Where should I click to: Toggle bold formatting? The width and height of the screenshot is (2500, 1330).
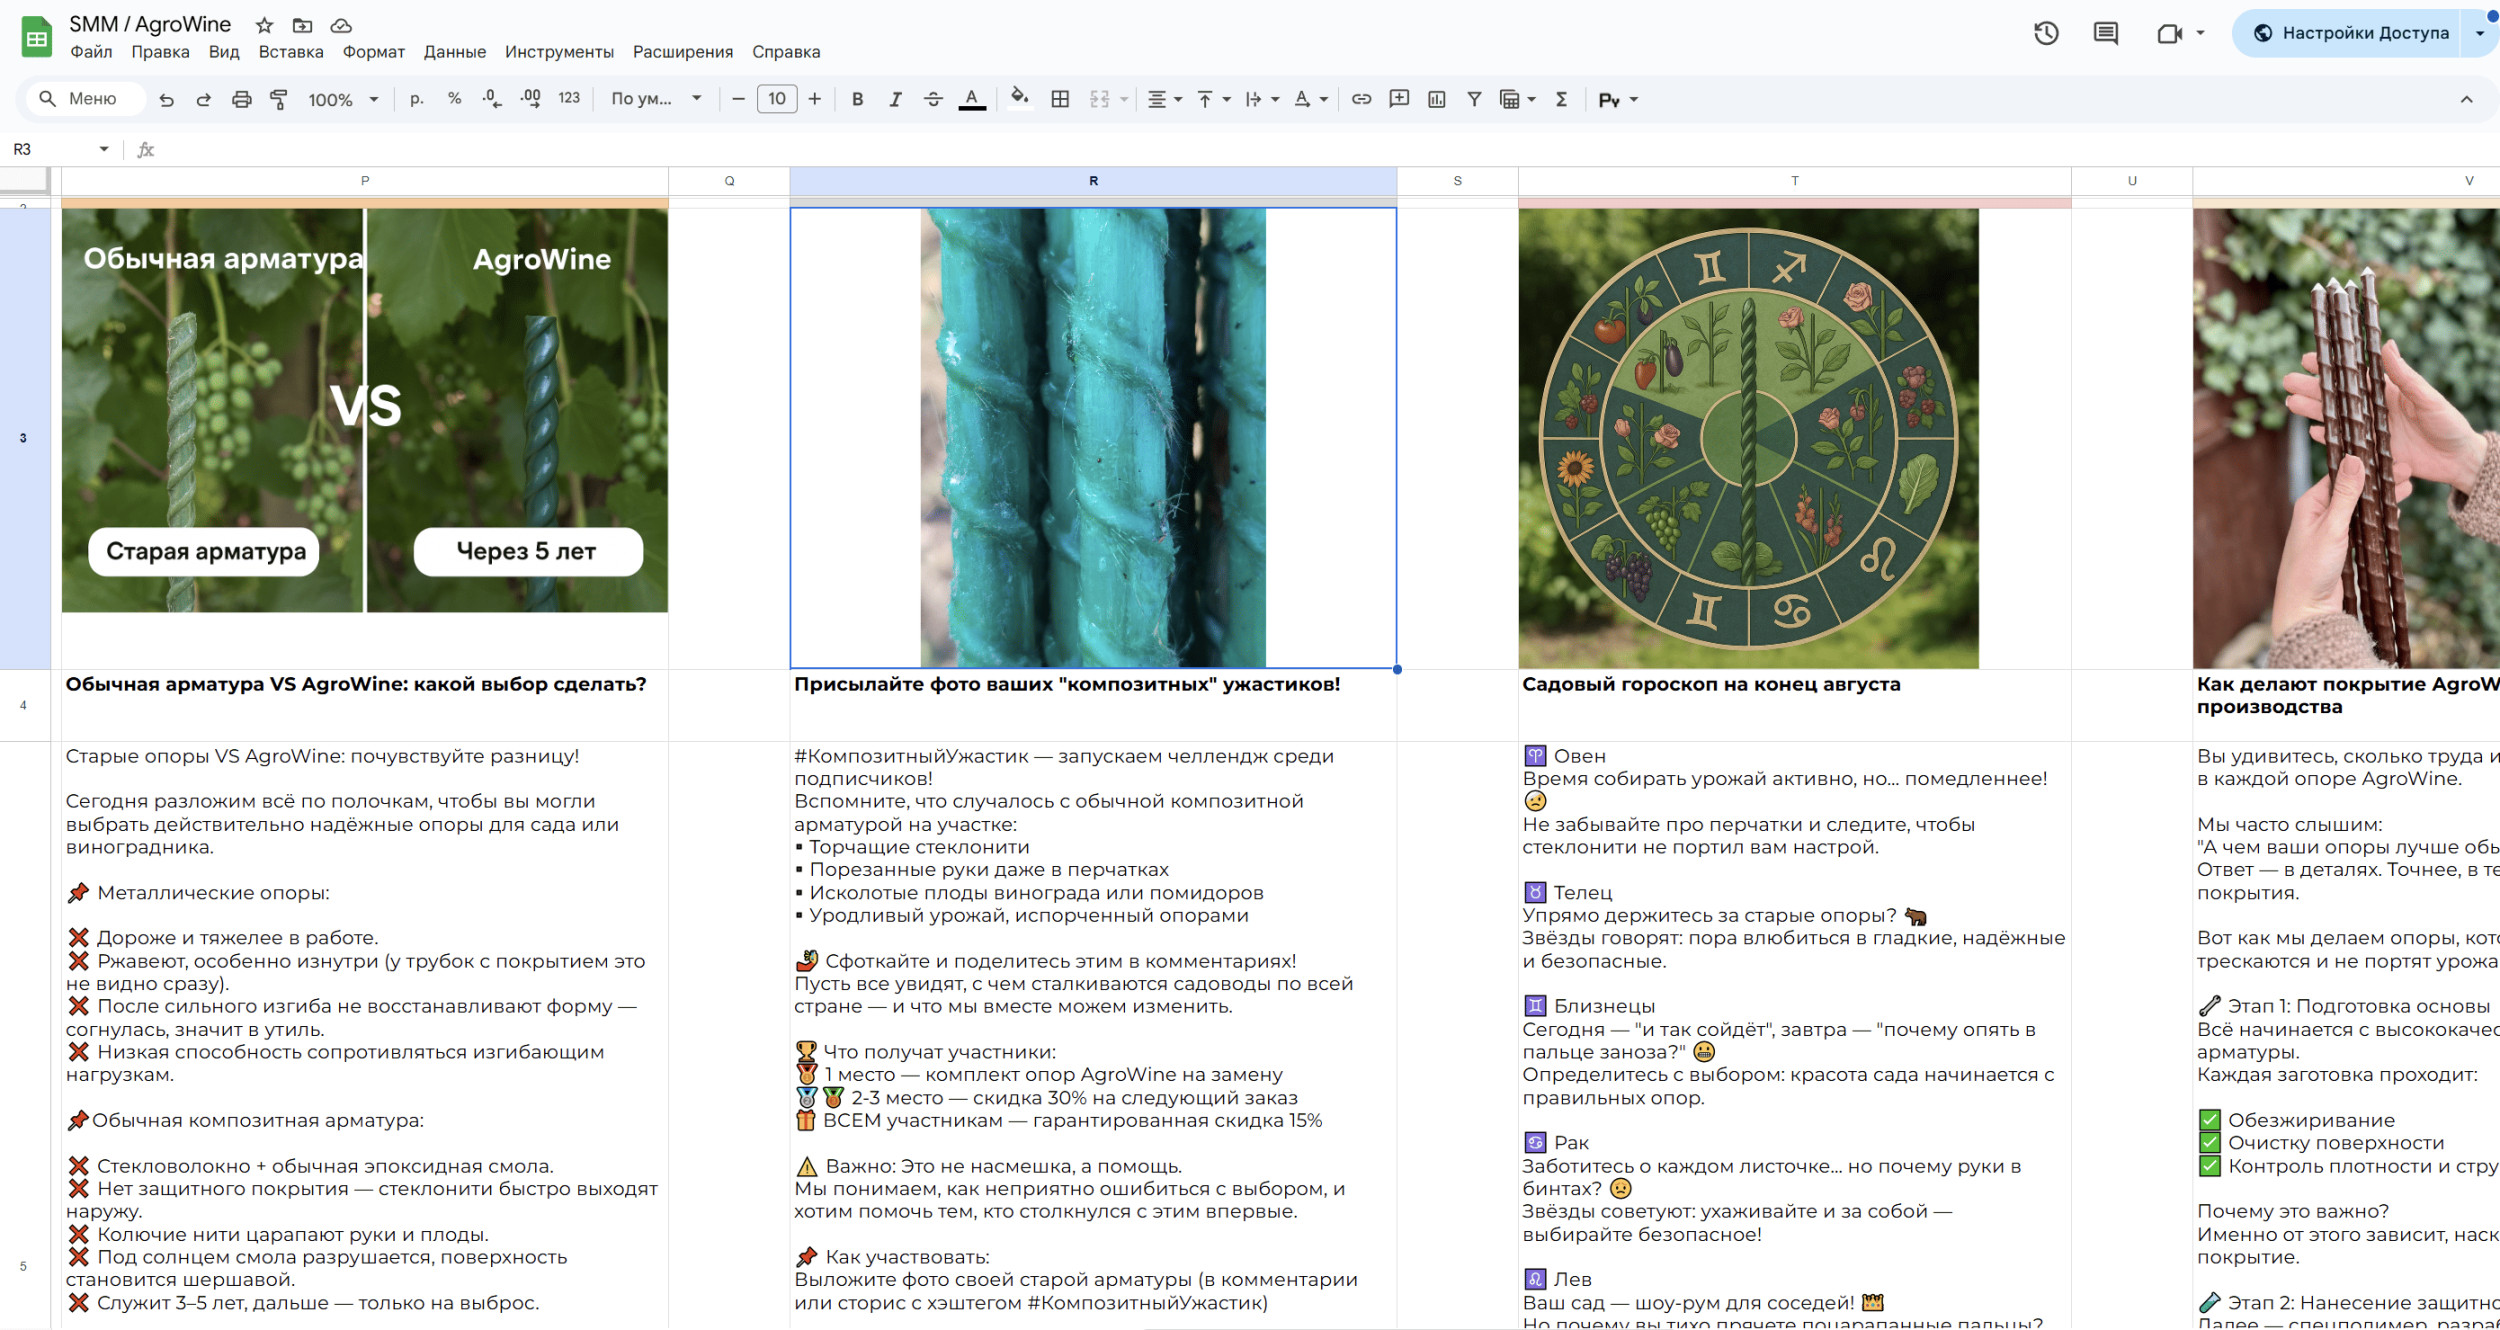tap(857, 99)
